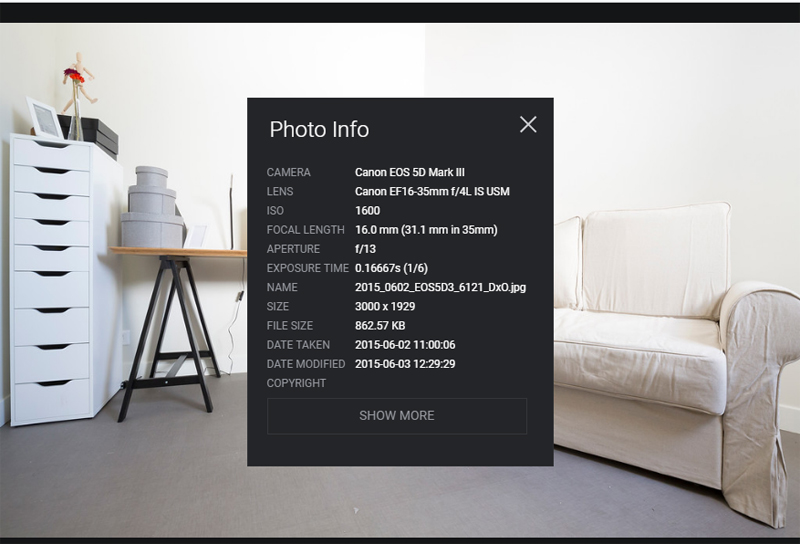Close the Photo Info panel
The height and width of the screenshot is (544, 800).
[x=528, y=124]
